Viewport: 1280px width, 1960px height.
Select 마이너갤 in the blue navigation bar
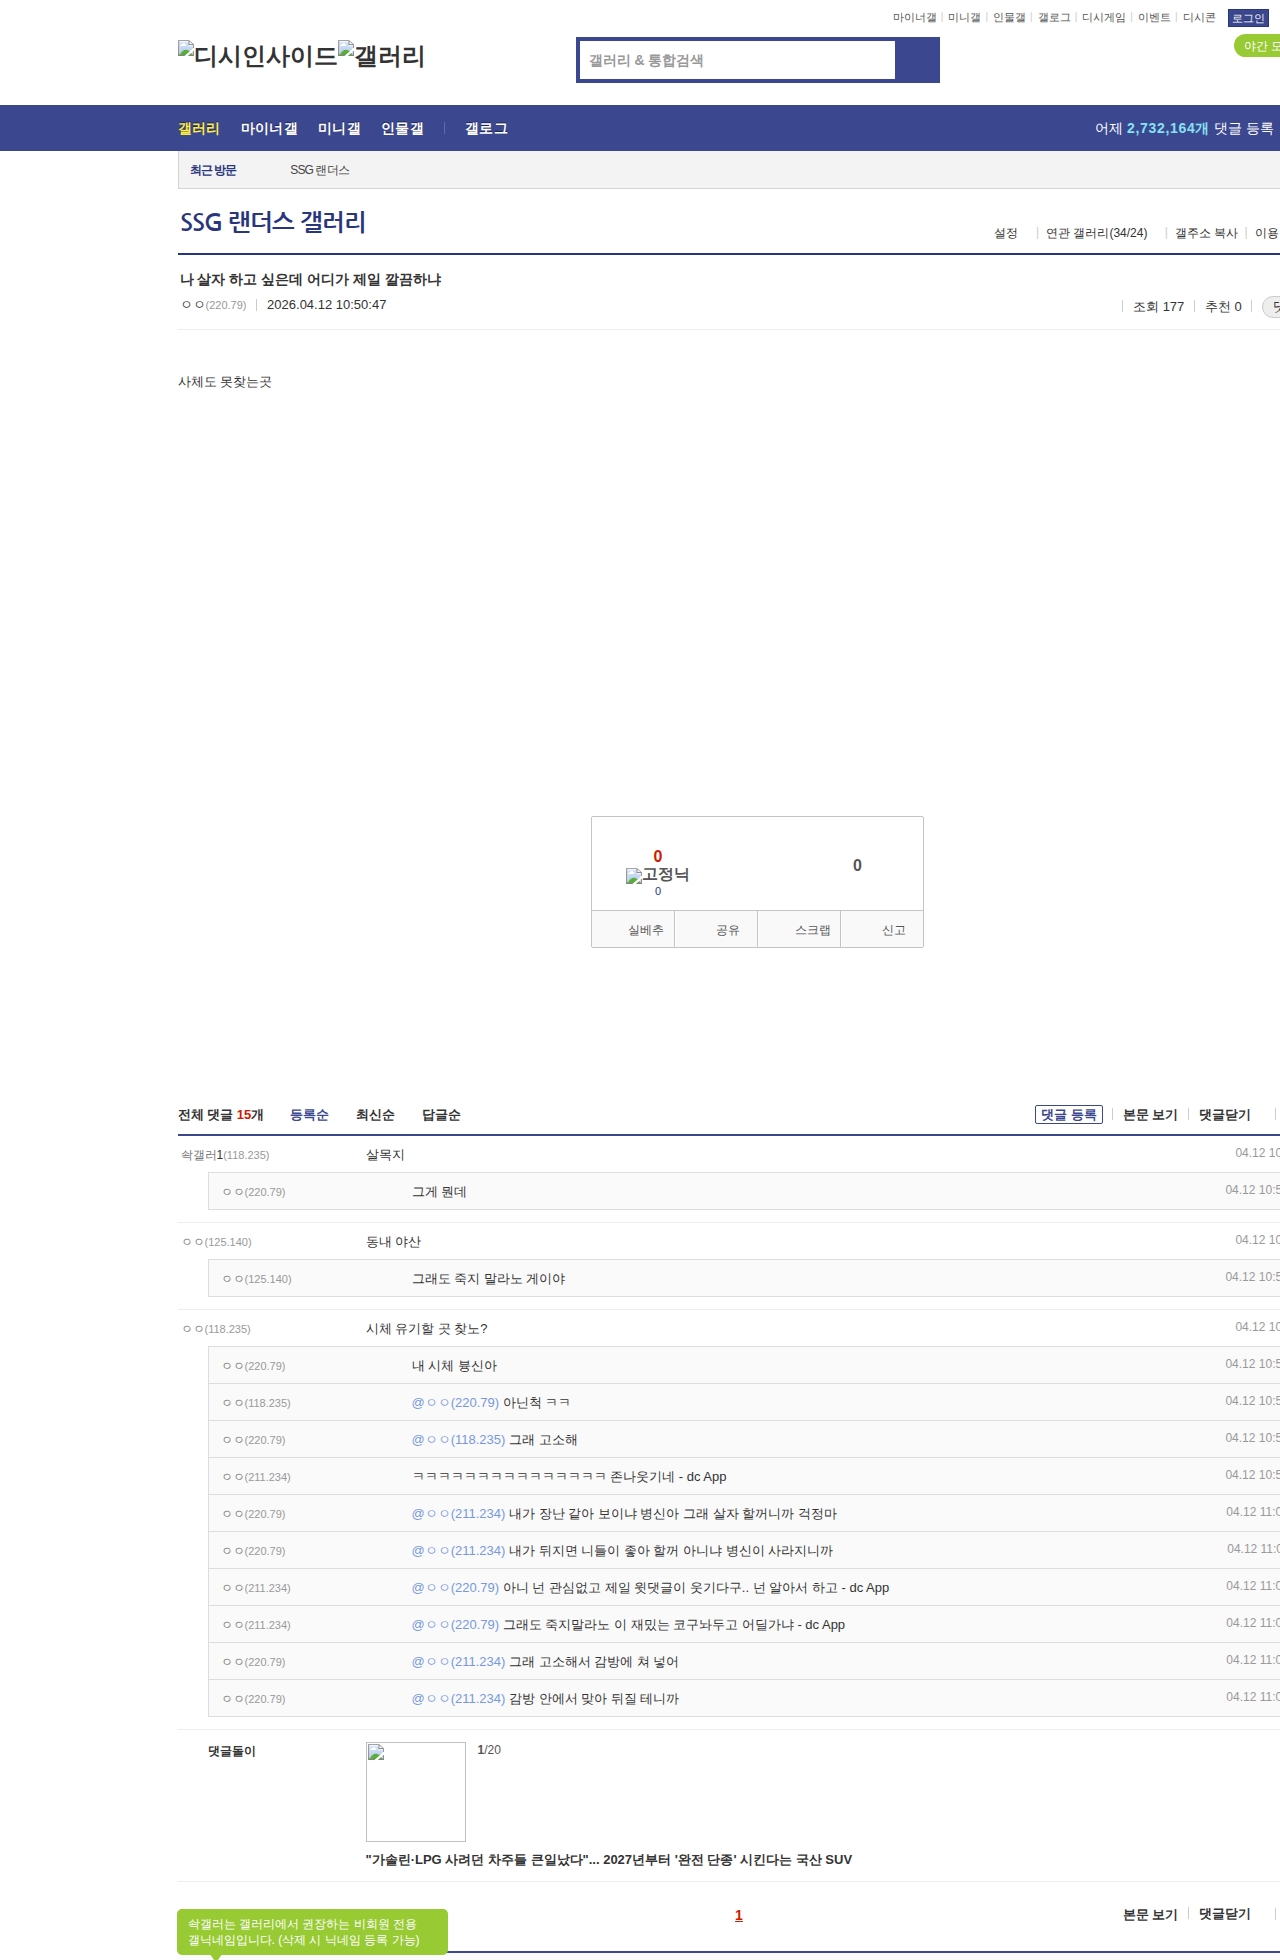click(x=269, y=129)
